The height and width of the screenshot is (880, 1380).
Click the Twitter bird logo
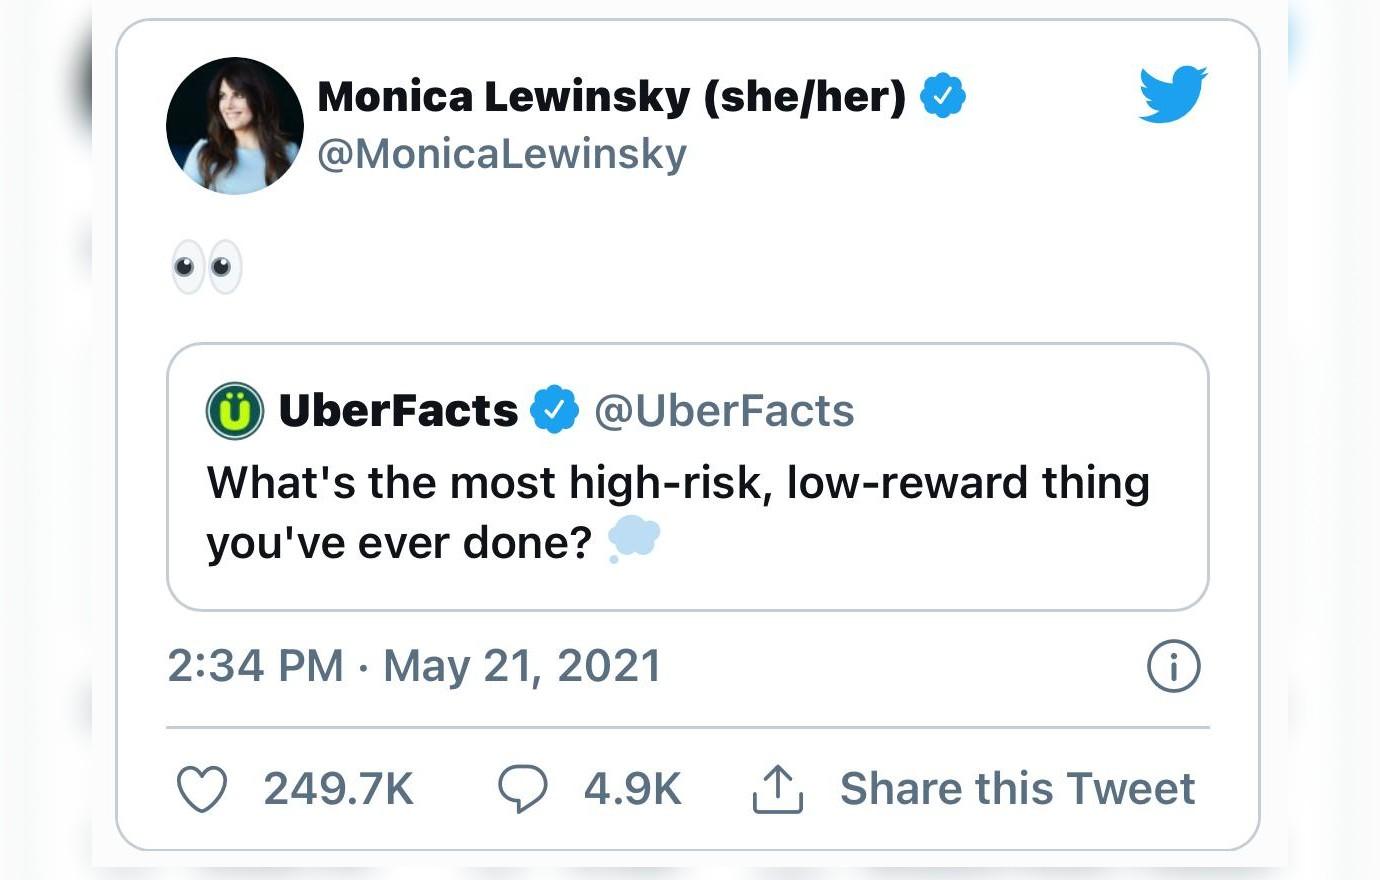(x=1172, y=95)
